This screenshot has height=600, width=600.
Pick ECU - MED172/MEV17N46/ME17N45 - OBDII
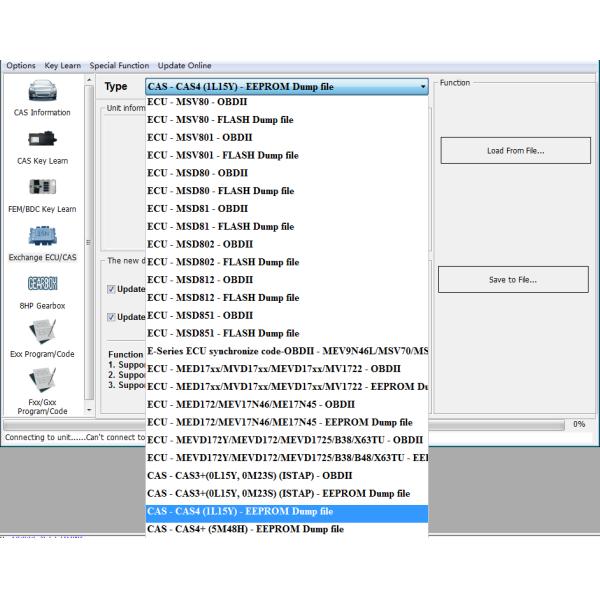click(x=287, y=404)
